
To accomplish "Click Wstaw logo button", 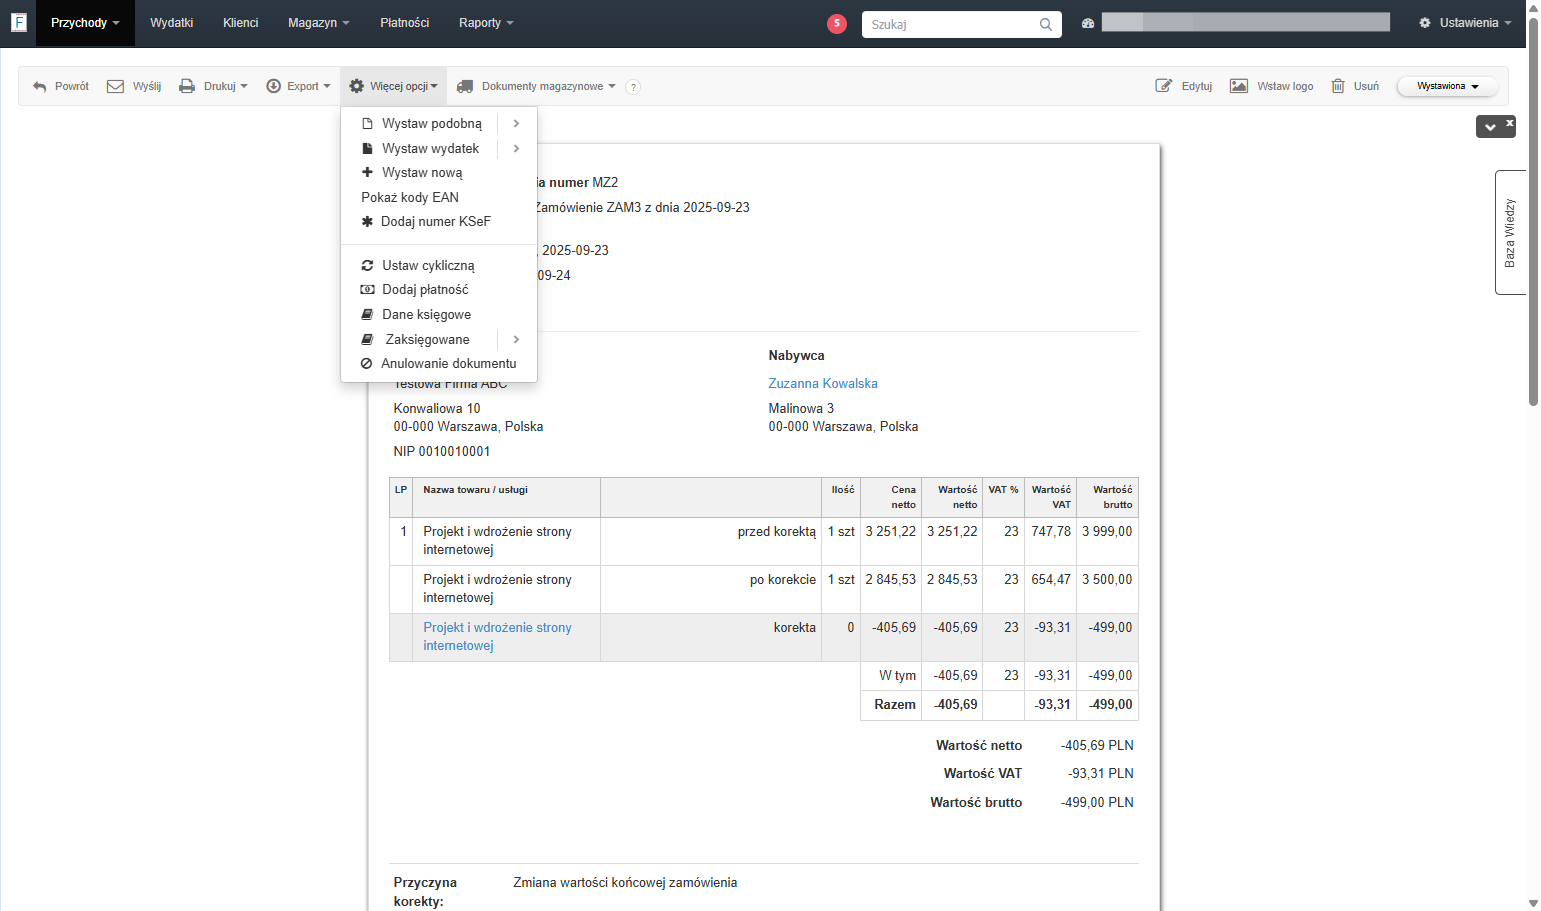I will 1272,86.
